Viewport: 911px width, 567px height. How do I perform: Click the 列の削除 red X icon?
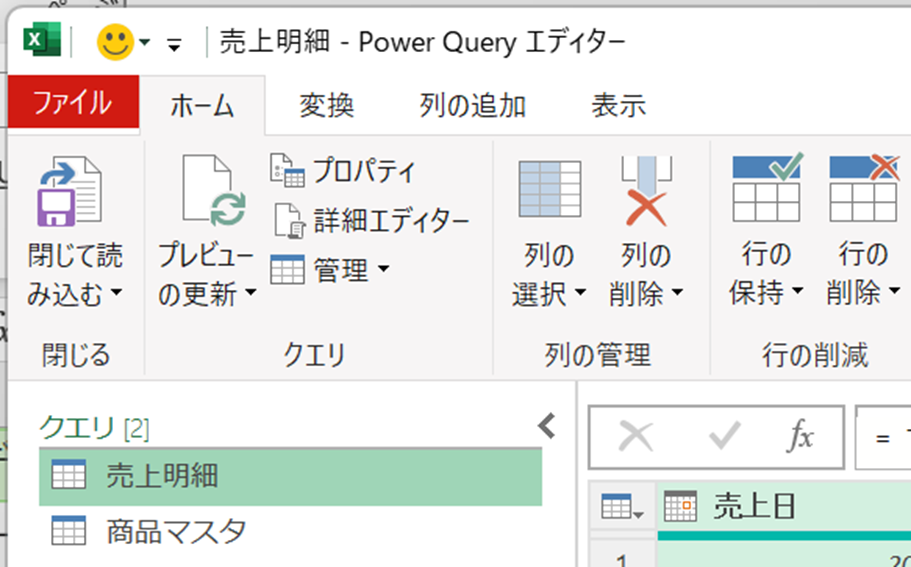[x=647, y=191]
